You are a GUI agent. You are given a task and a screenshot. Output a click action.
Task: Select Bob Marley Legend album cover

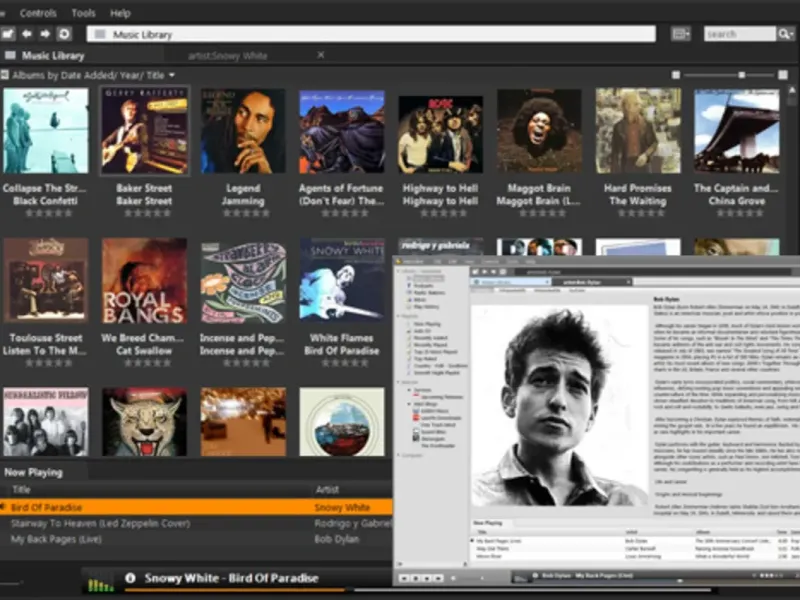[x=243, y=131]
